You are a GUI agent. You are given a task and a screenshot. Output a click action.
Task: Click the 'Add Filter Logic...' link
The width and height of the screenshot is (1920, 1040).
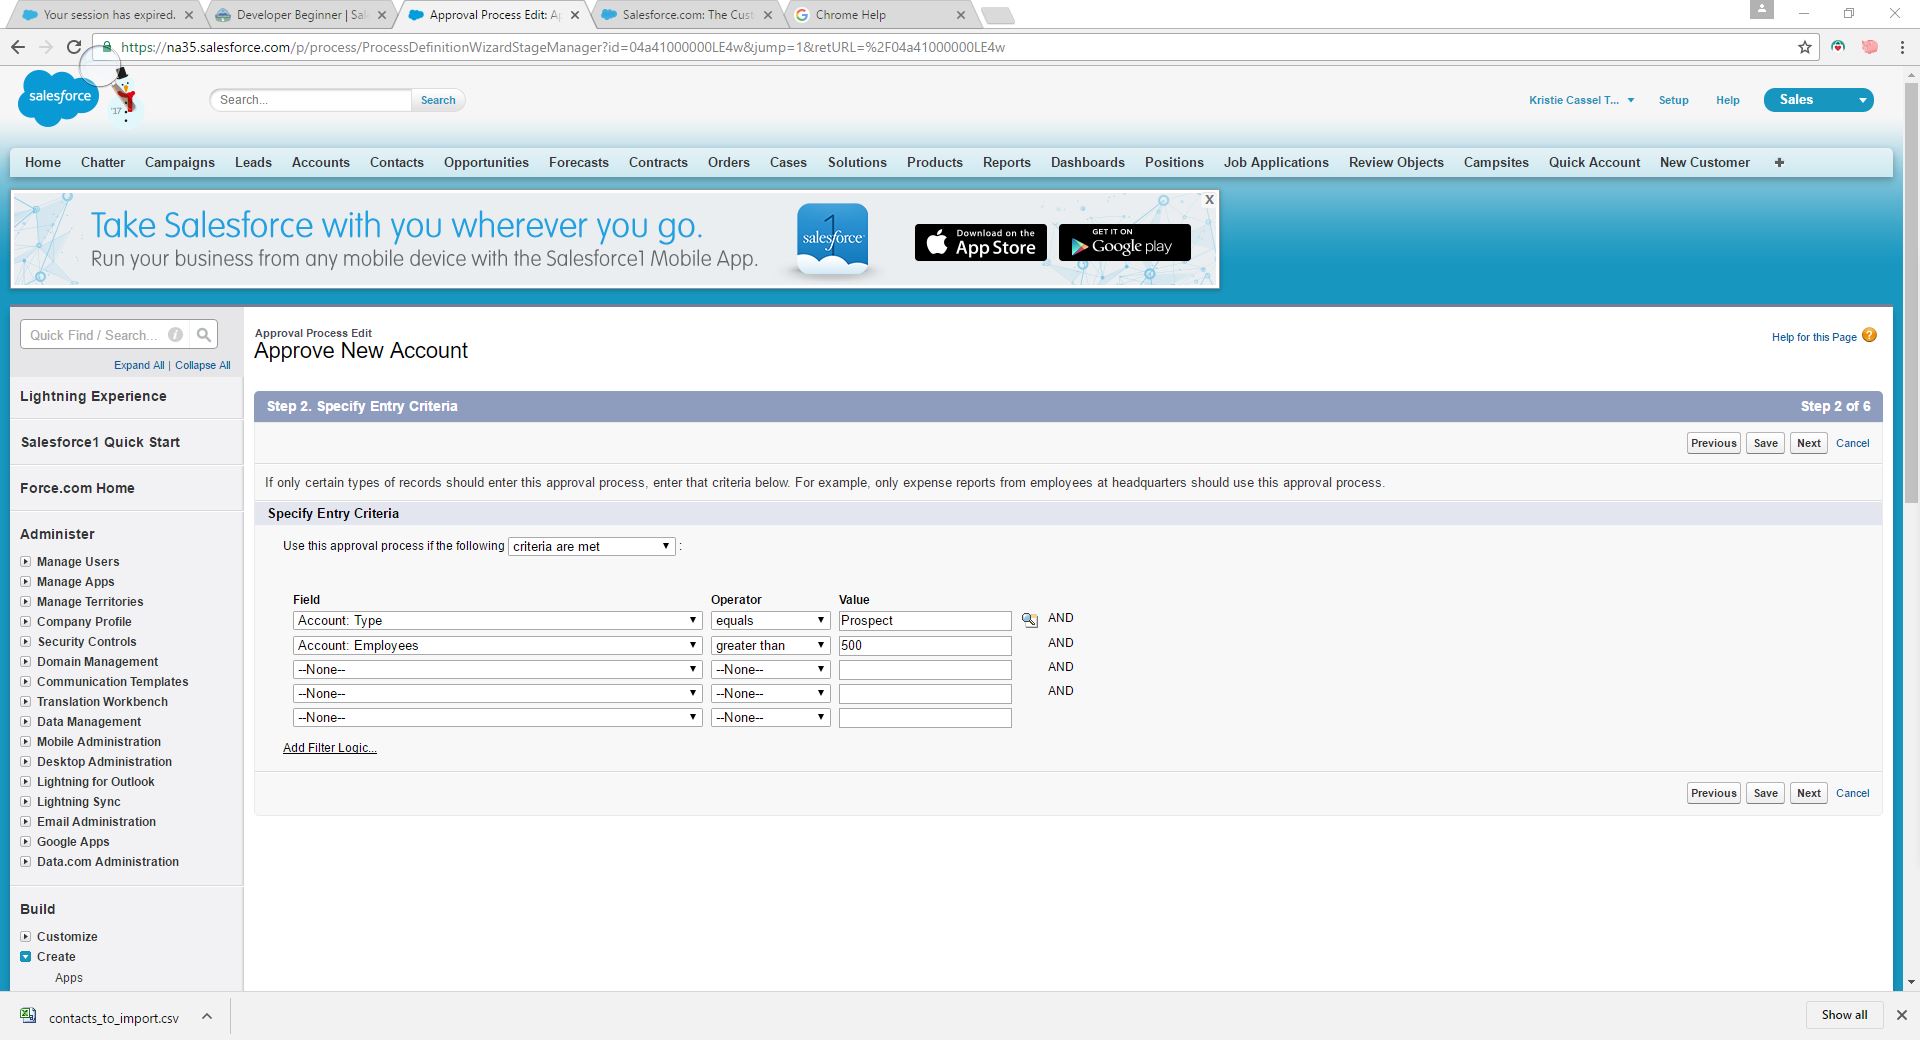pos(329,747)
